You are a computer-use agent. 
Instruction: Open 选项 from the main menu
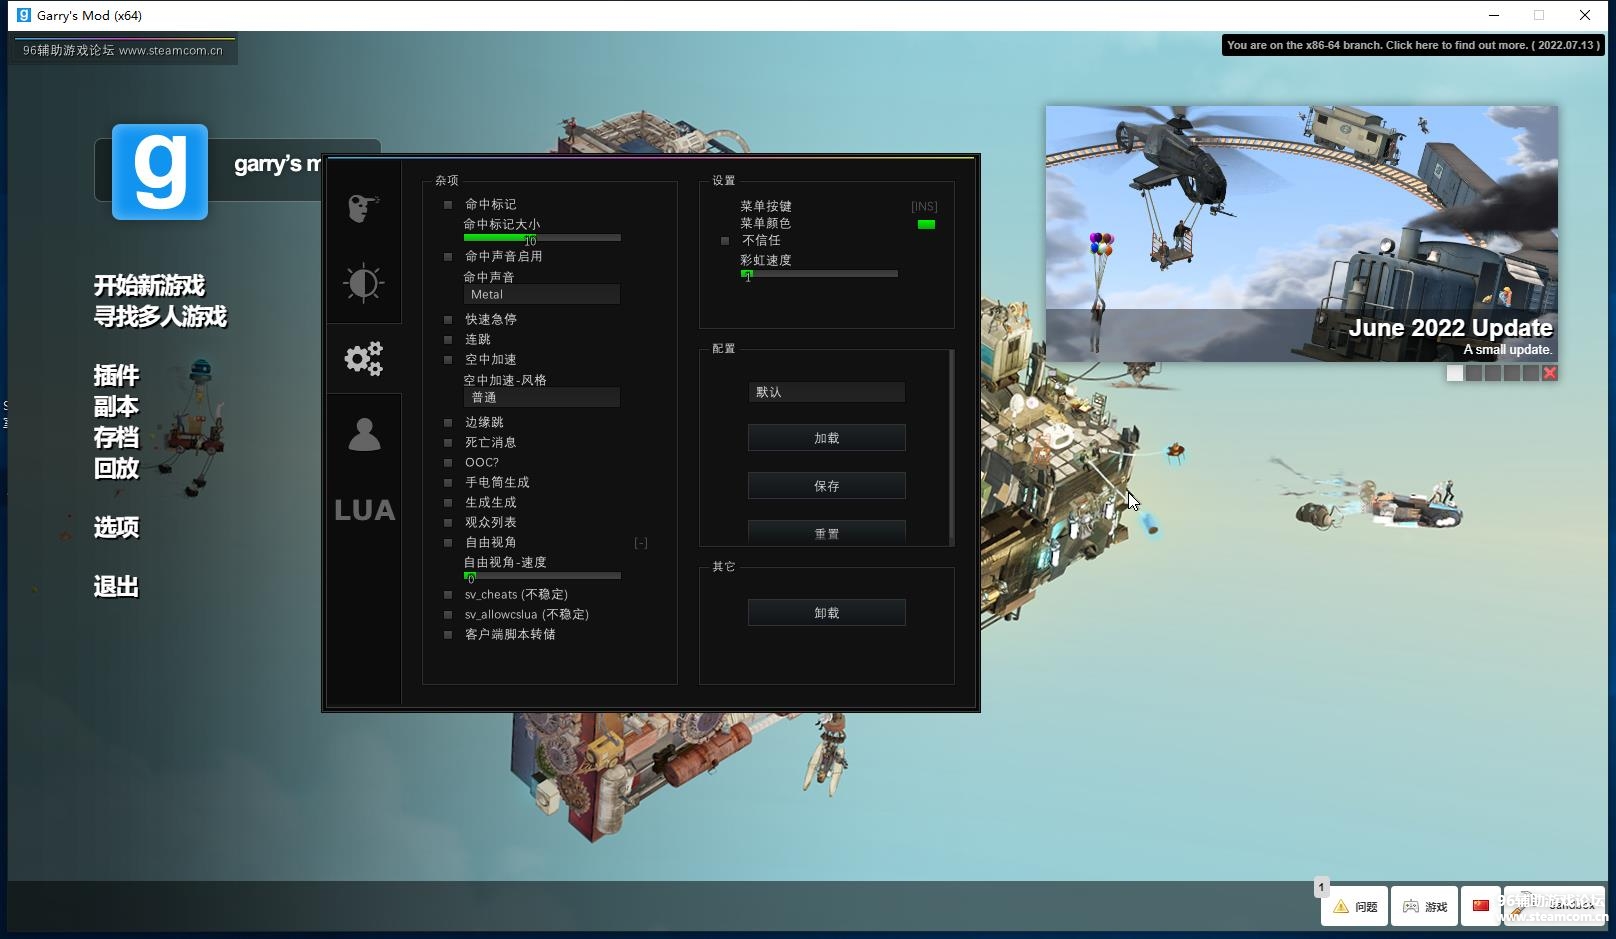tap(116, 528)
